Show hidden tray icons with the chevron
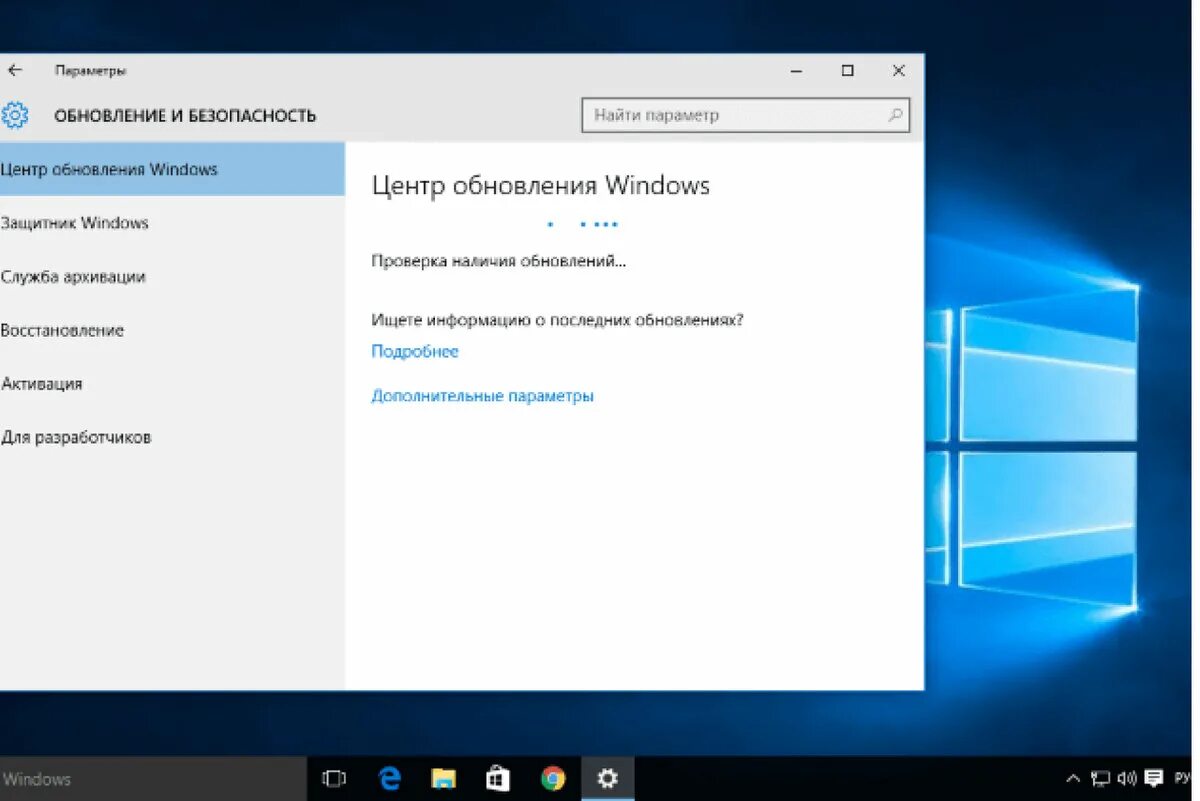 click(1073, 778)
